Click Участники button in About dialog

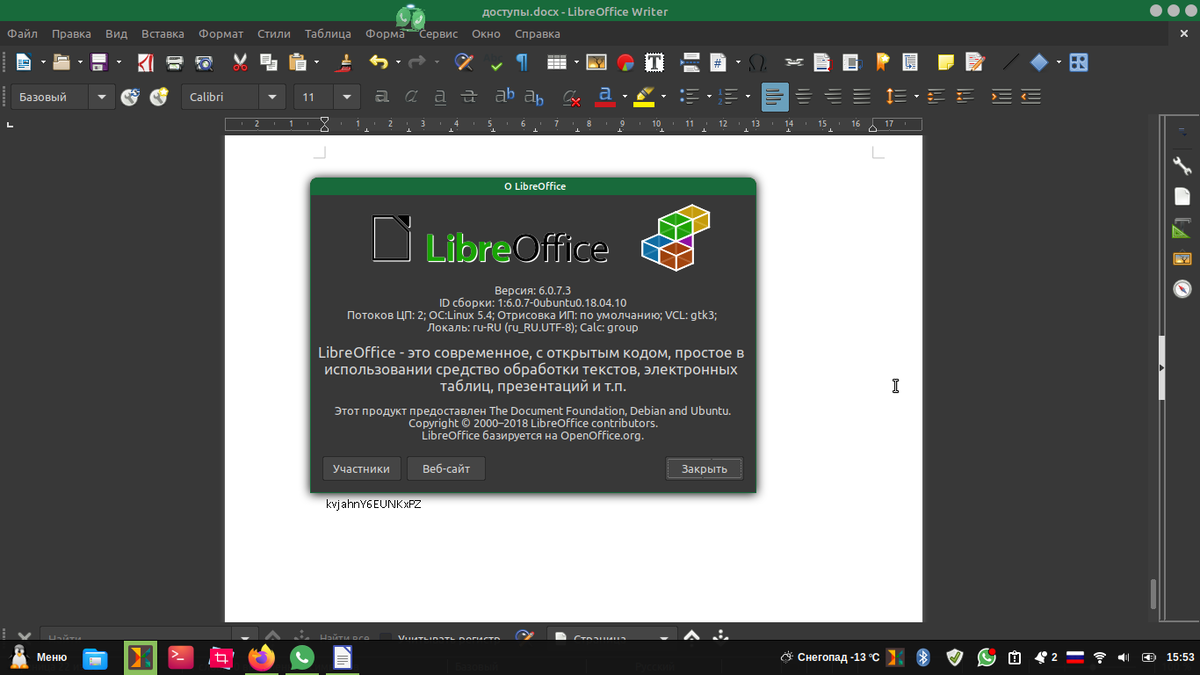[362, 468]
